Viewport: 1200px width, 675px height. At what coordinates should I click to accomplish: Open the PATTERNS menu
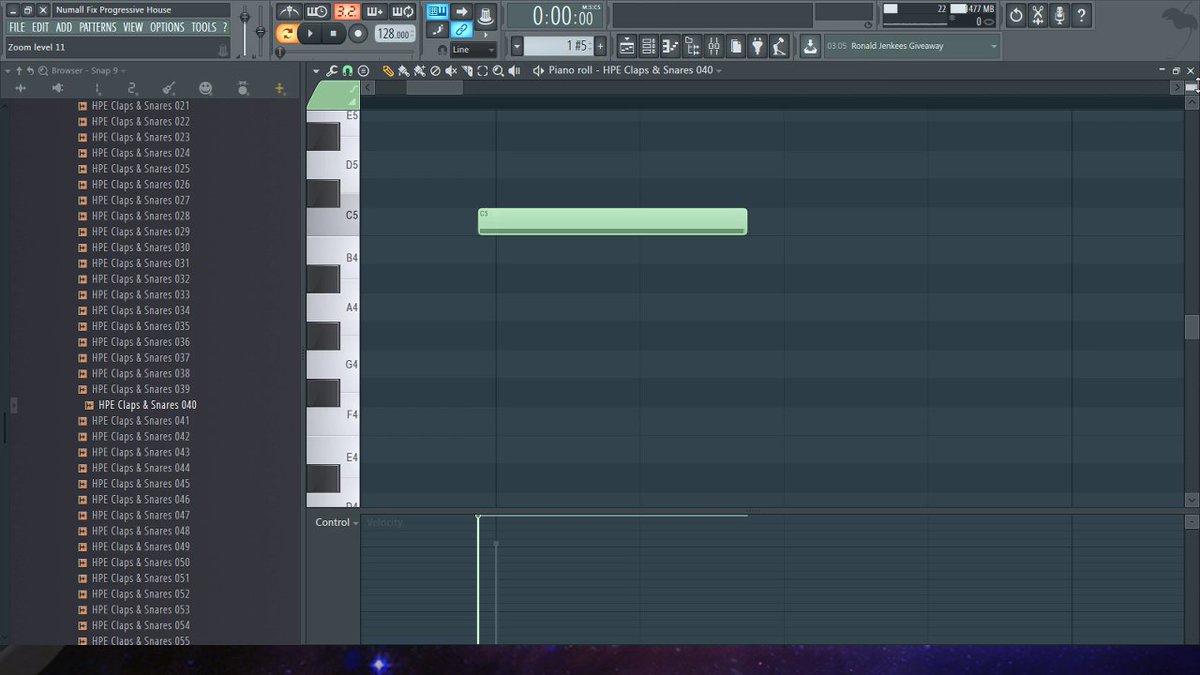pyautogui.click(x=98, y=27)
